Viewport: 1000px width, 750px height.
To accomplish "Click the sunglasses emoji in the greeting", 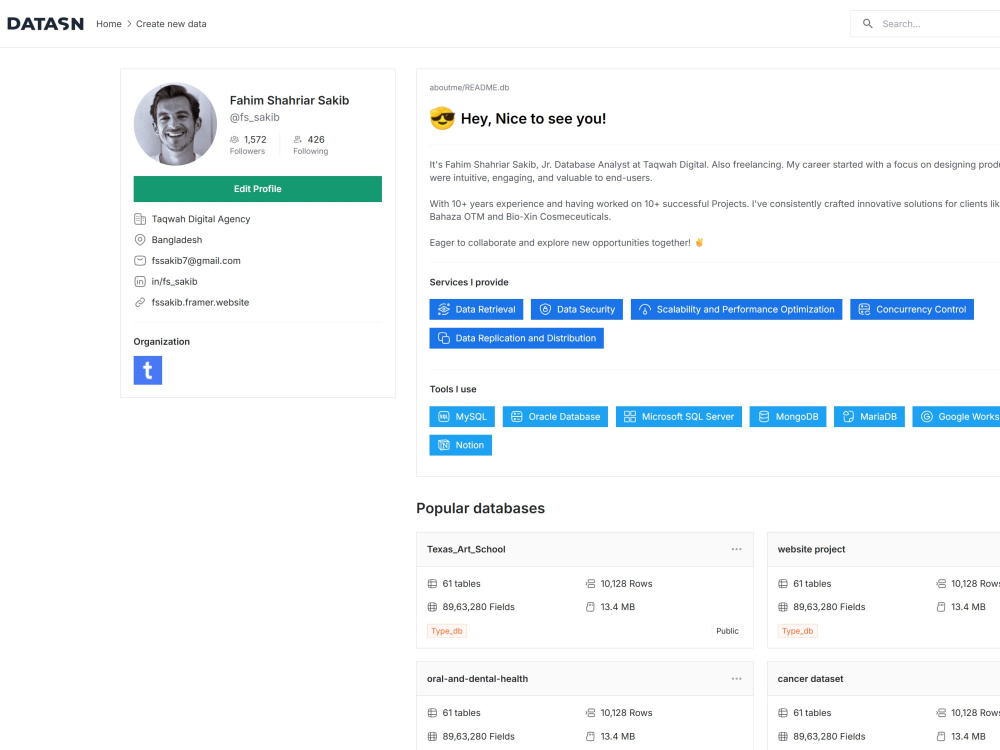I will click(442, 119).
